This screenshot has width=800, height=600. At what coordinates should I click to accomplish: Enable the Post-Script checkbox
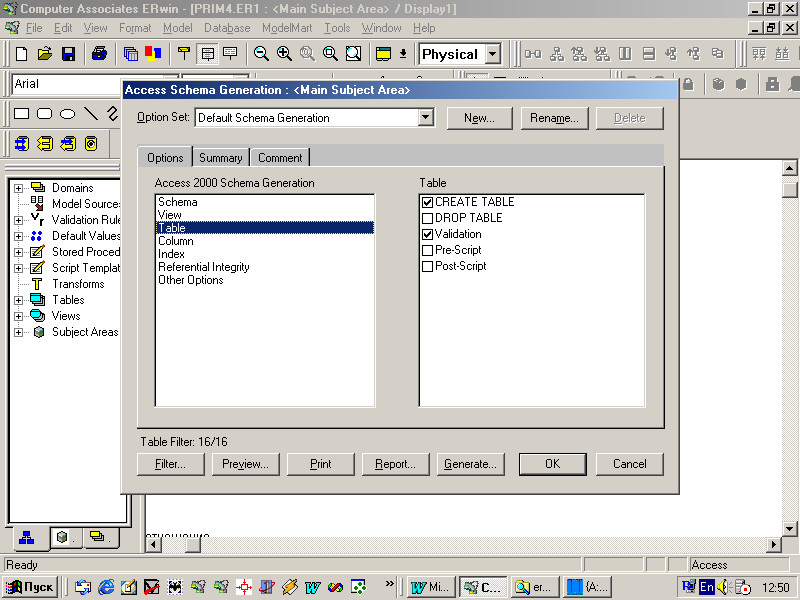428,266
